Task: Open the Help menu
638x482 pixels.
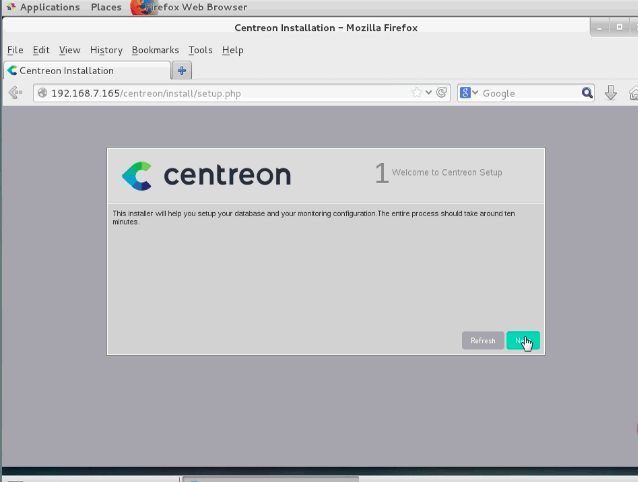Action: 232,50
